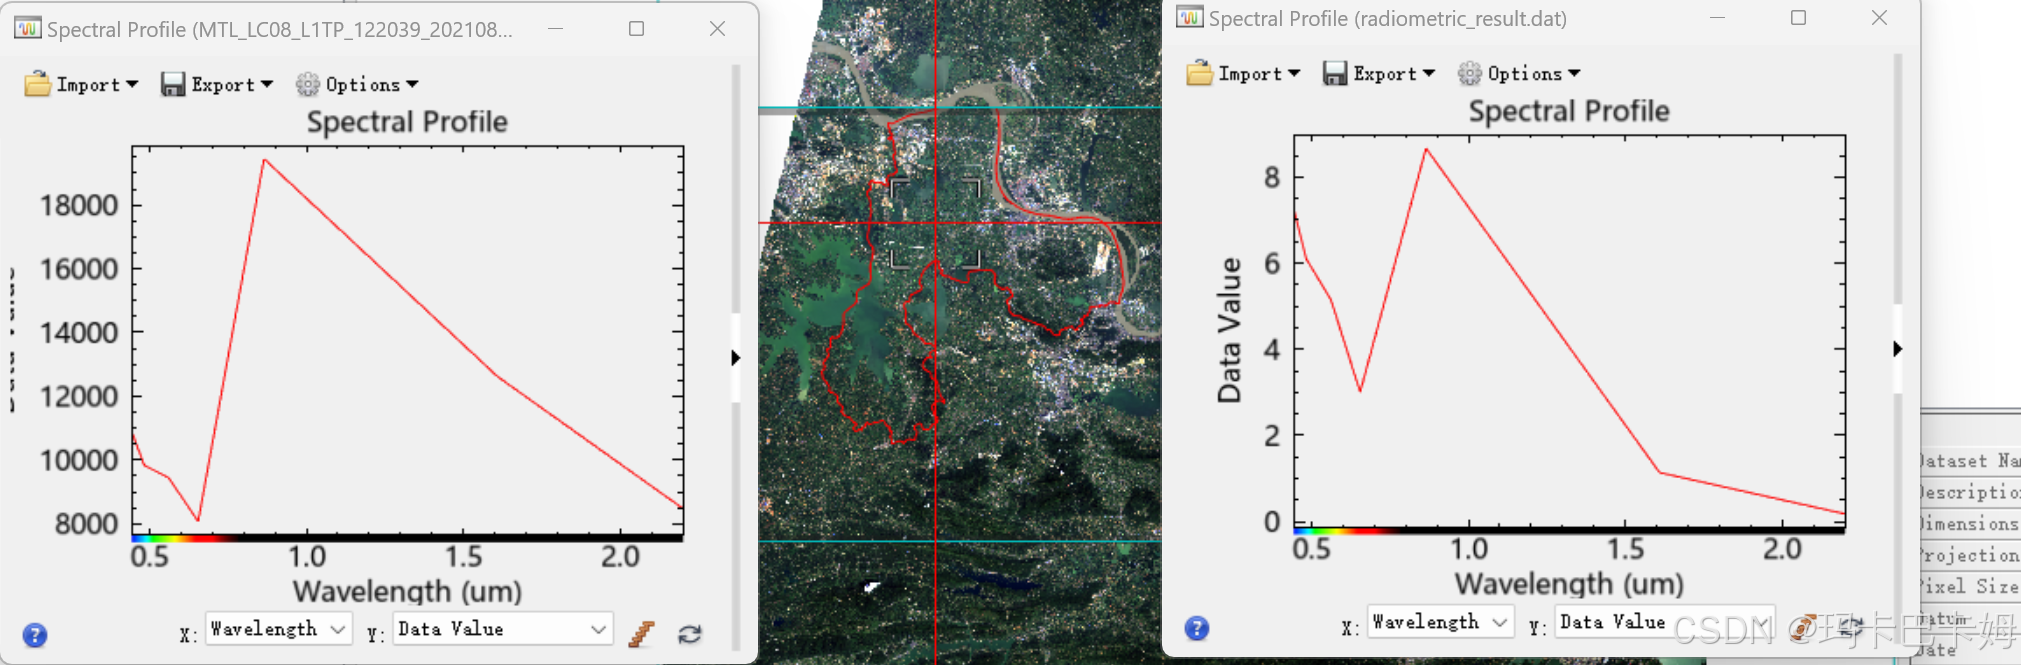Click the Dimensions row in metadata panel

pyautogui.click(x=1970, y=523)
